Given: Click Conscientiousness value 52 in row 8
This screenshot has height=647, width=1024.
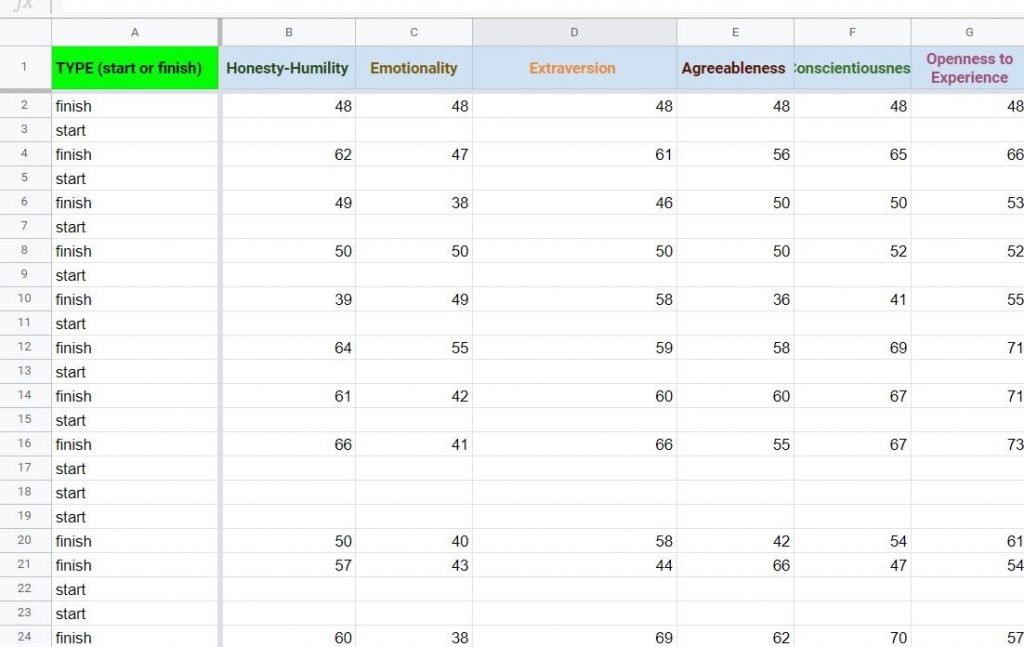Looking at the screenshot, I should pos(852,251).
